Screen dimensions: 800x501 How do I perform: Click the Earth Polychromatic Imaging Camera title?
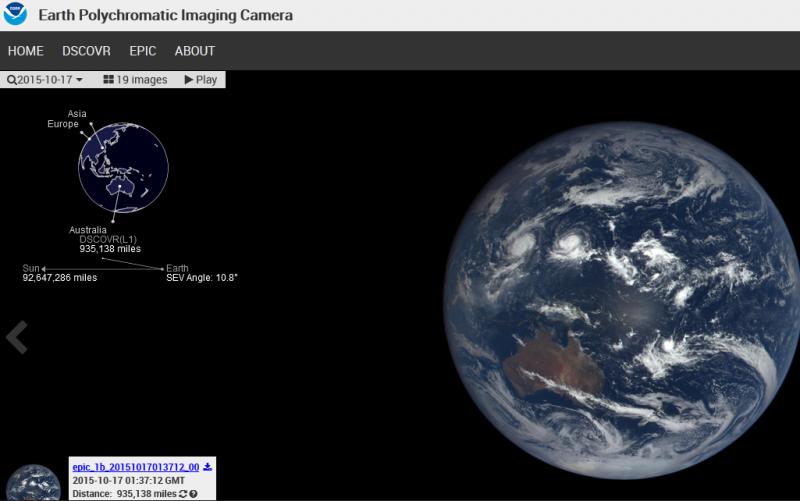click(165, 15)
